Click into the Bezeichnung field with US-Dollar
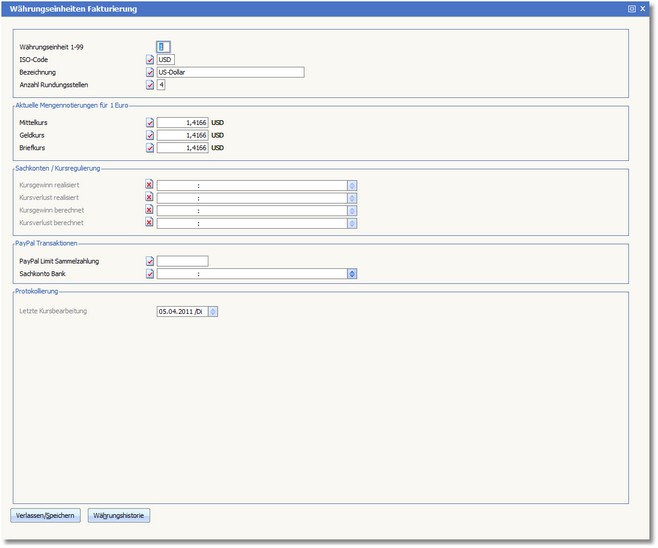The height and width of the screenshot is (548, 658). point(230,73)
